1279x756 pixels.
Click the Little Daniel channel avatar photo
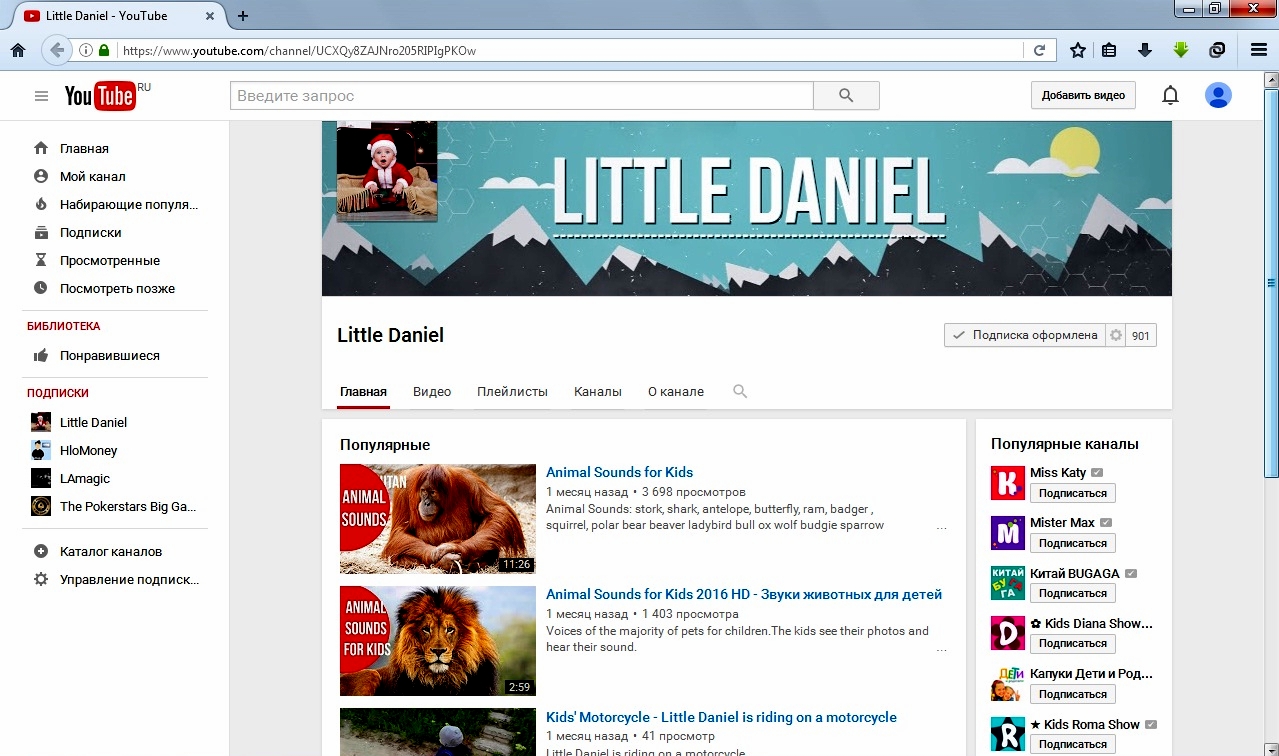387,171
